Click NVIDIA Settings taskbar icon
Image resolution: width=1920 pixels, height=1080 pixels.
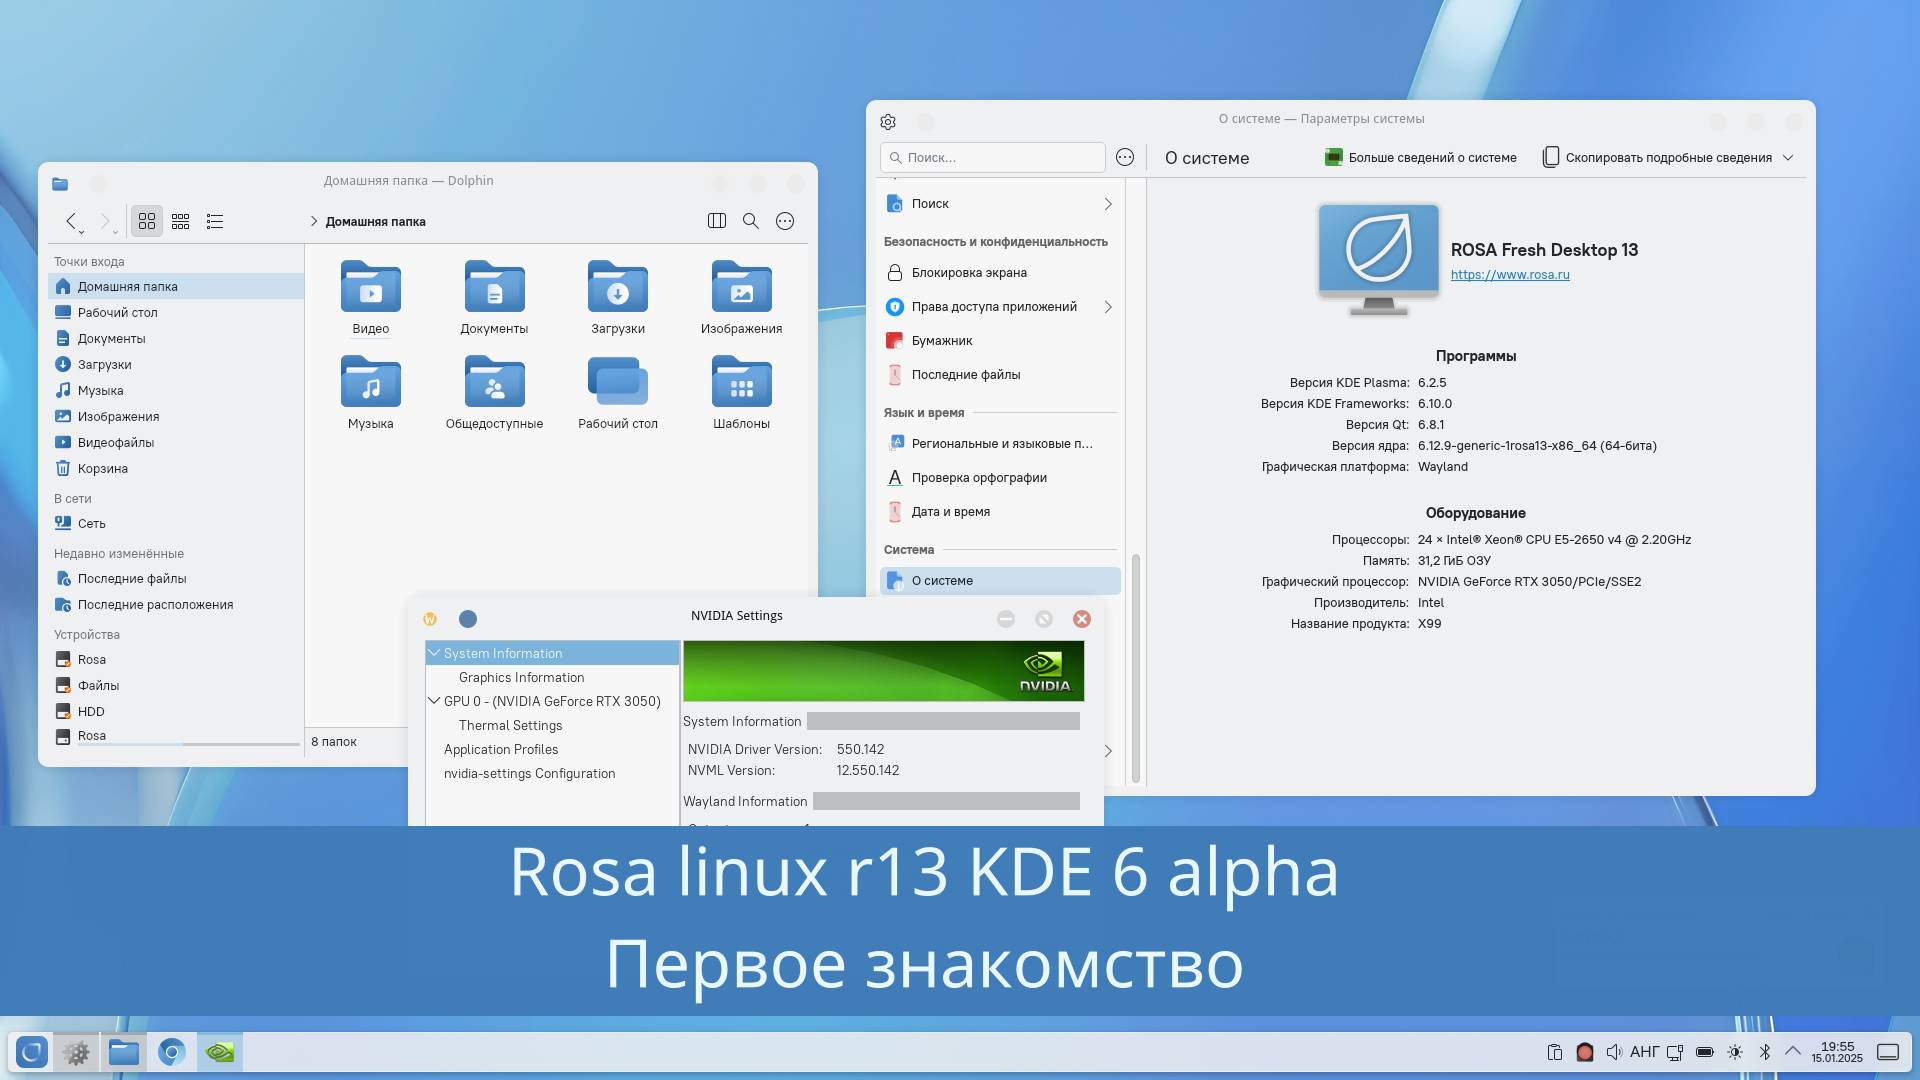pos(220,1052)
